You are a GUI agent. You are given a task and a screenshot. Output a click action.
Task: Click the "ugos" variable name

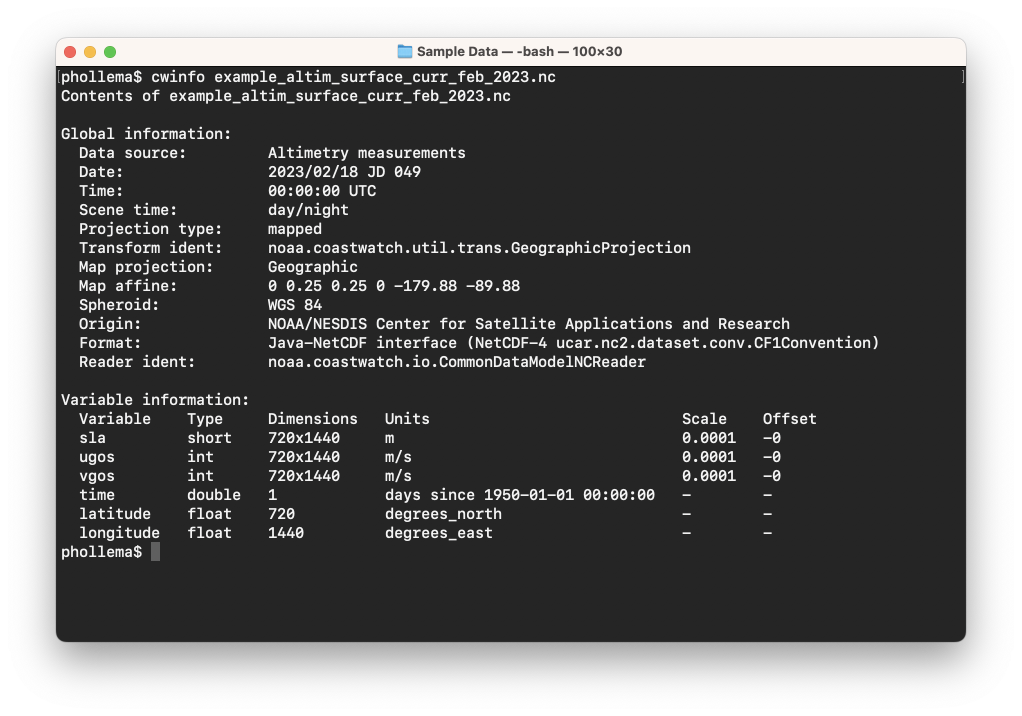pyautogui.click(x=97, y=457)
